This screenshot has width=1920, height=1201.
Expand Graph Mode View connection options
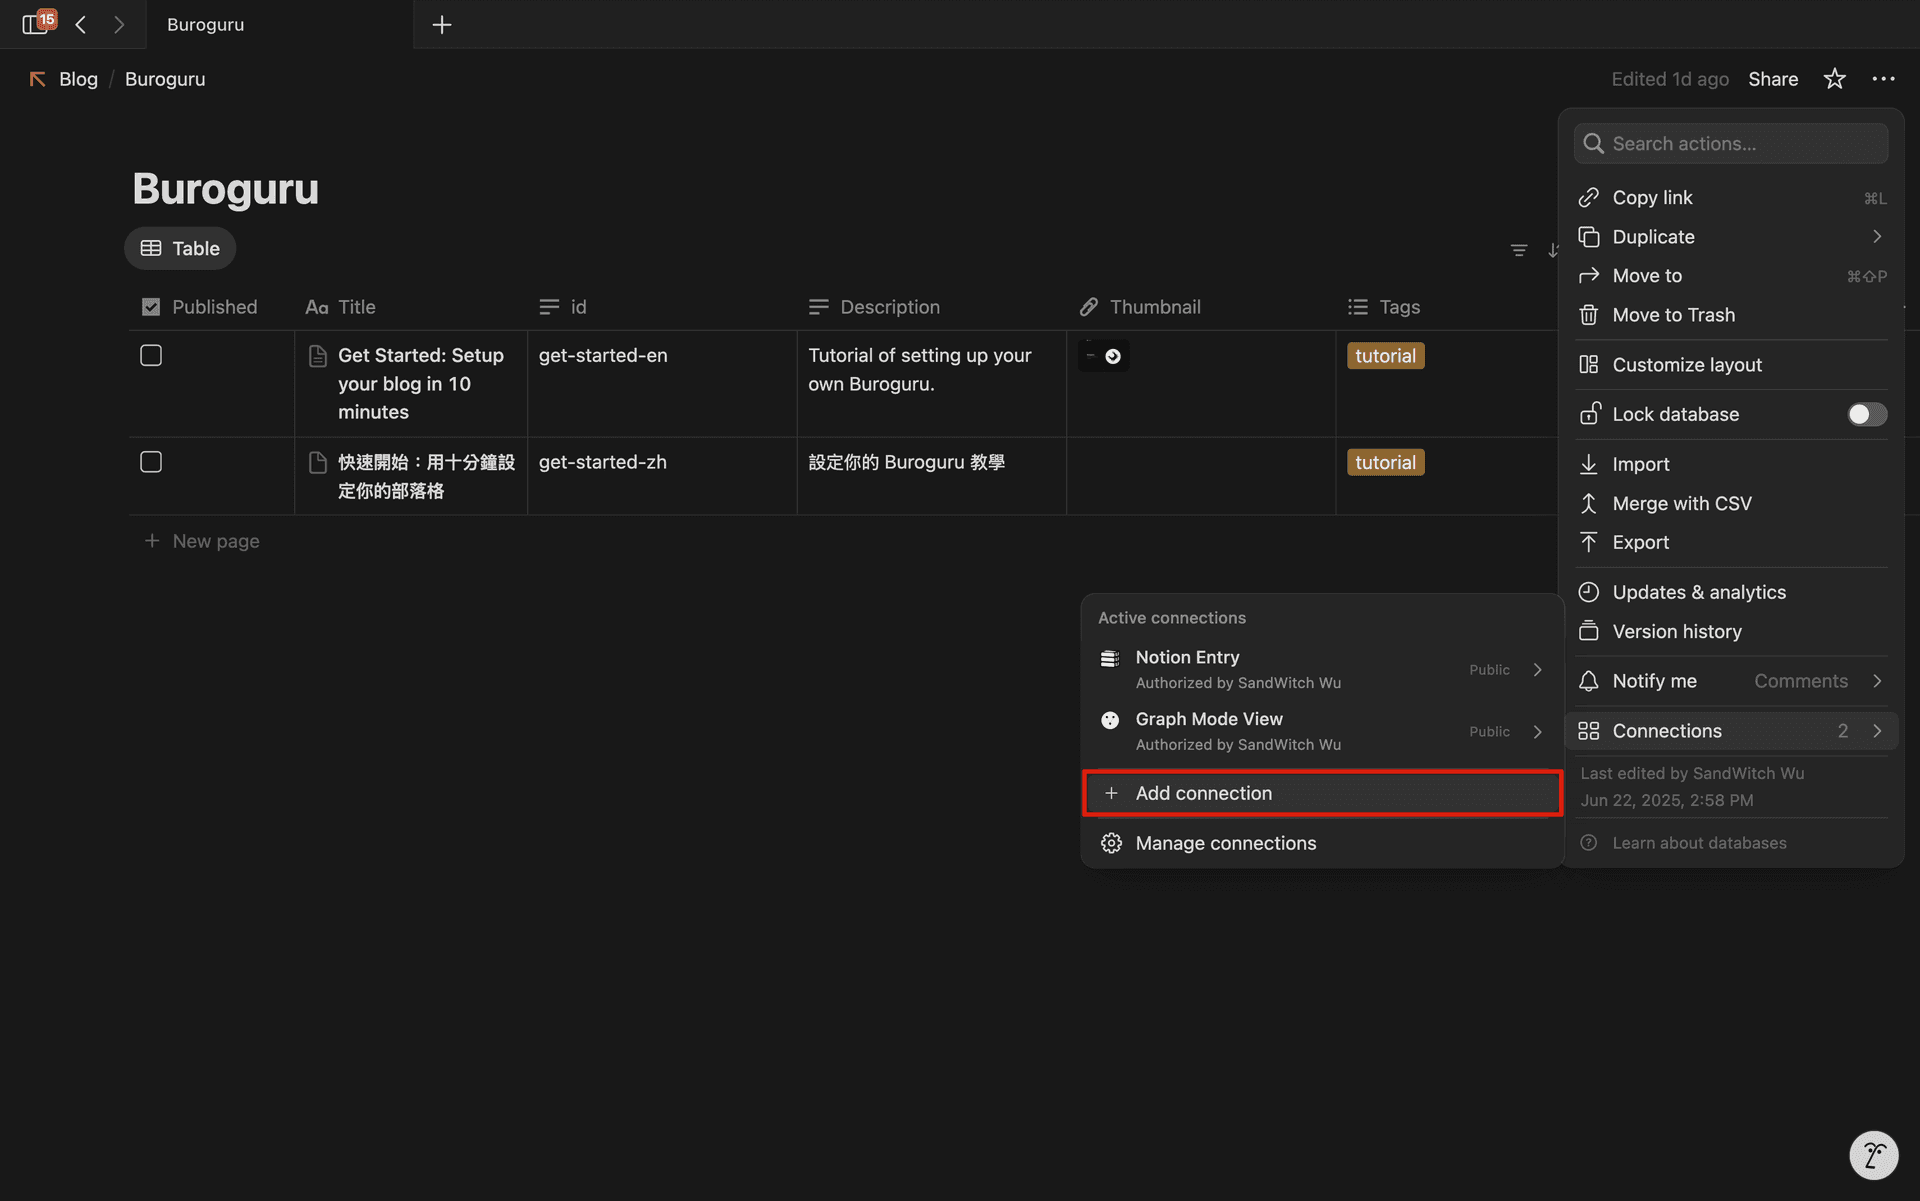tap(1537, 731)
